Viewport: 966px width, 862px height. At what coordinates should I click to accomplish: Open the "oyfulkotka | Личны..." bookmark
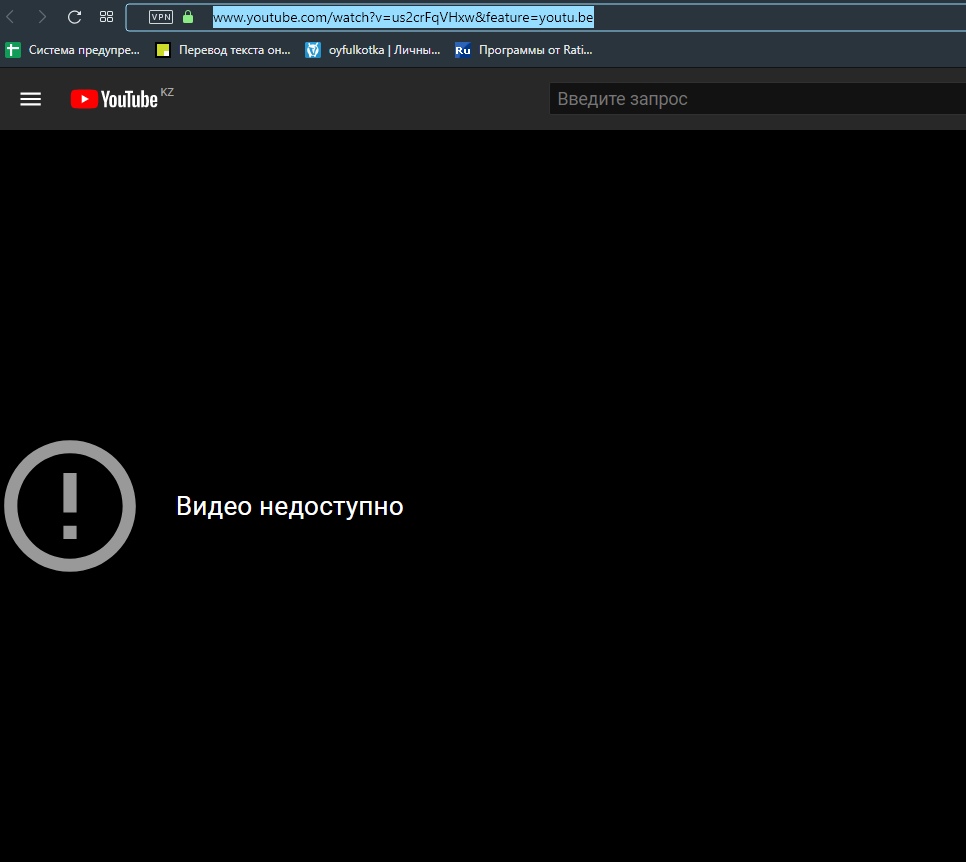tap(384, 49)
